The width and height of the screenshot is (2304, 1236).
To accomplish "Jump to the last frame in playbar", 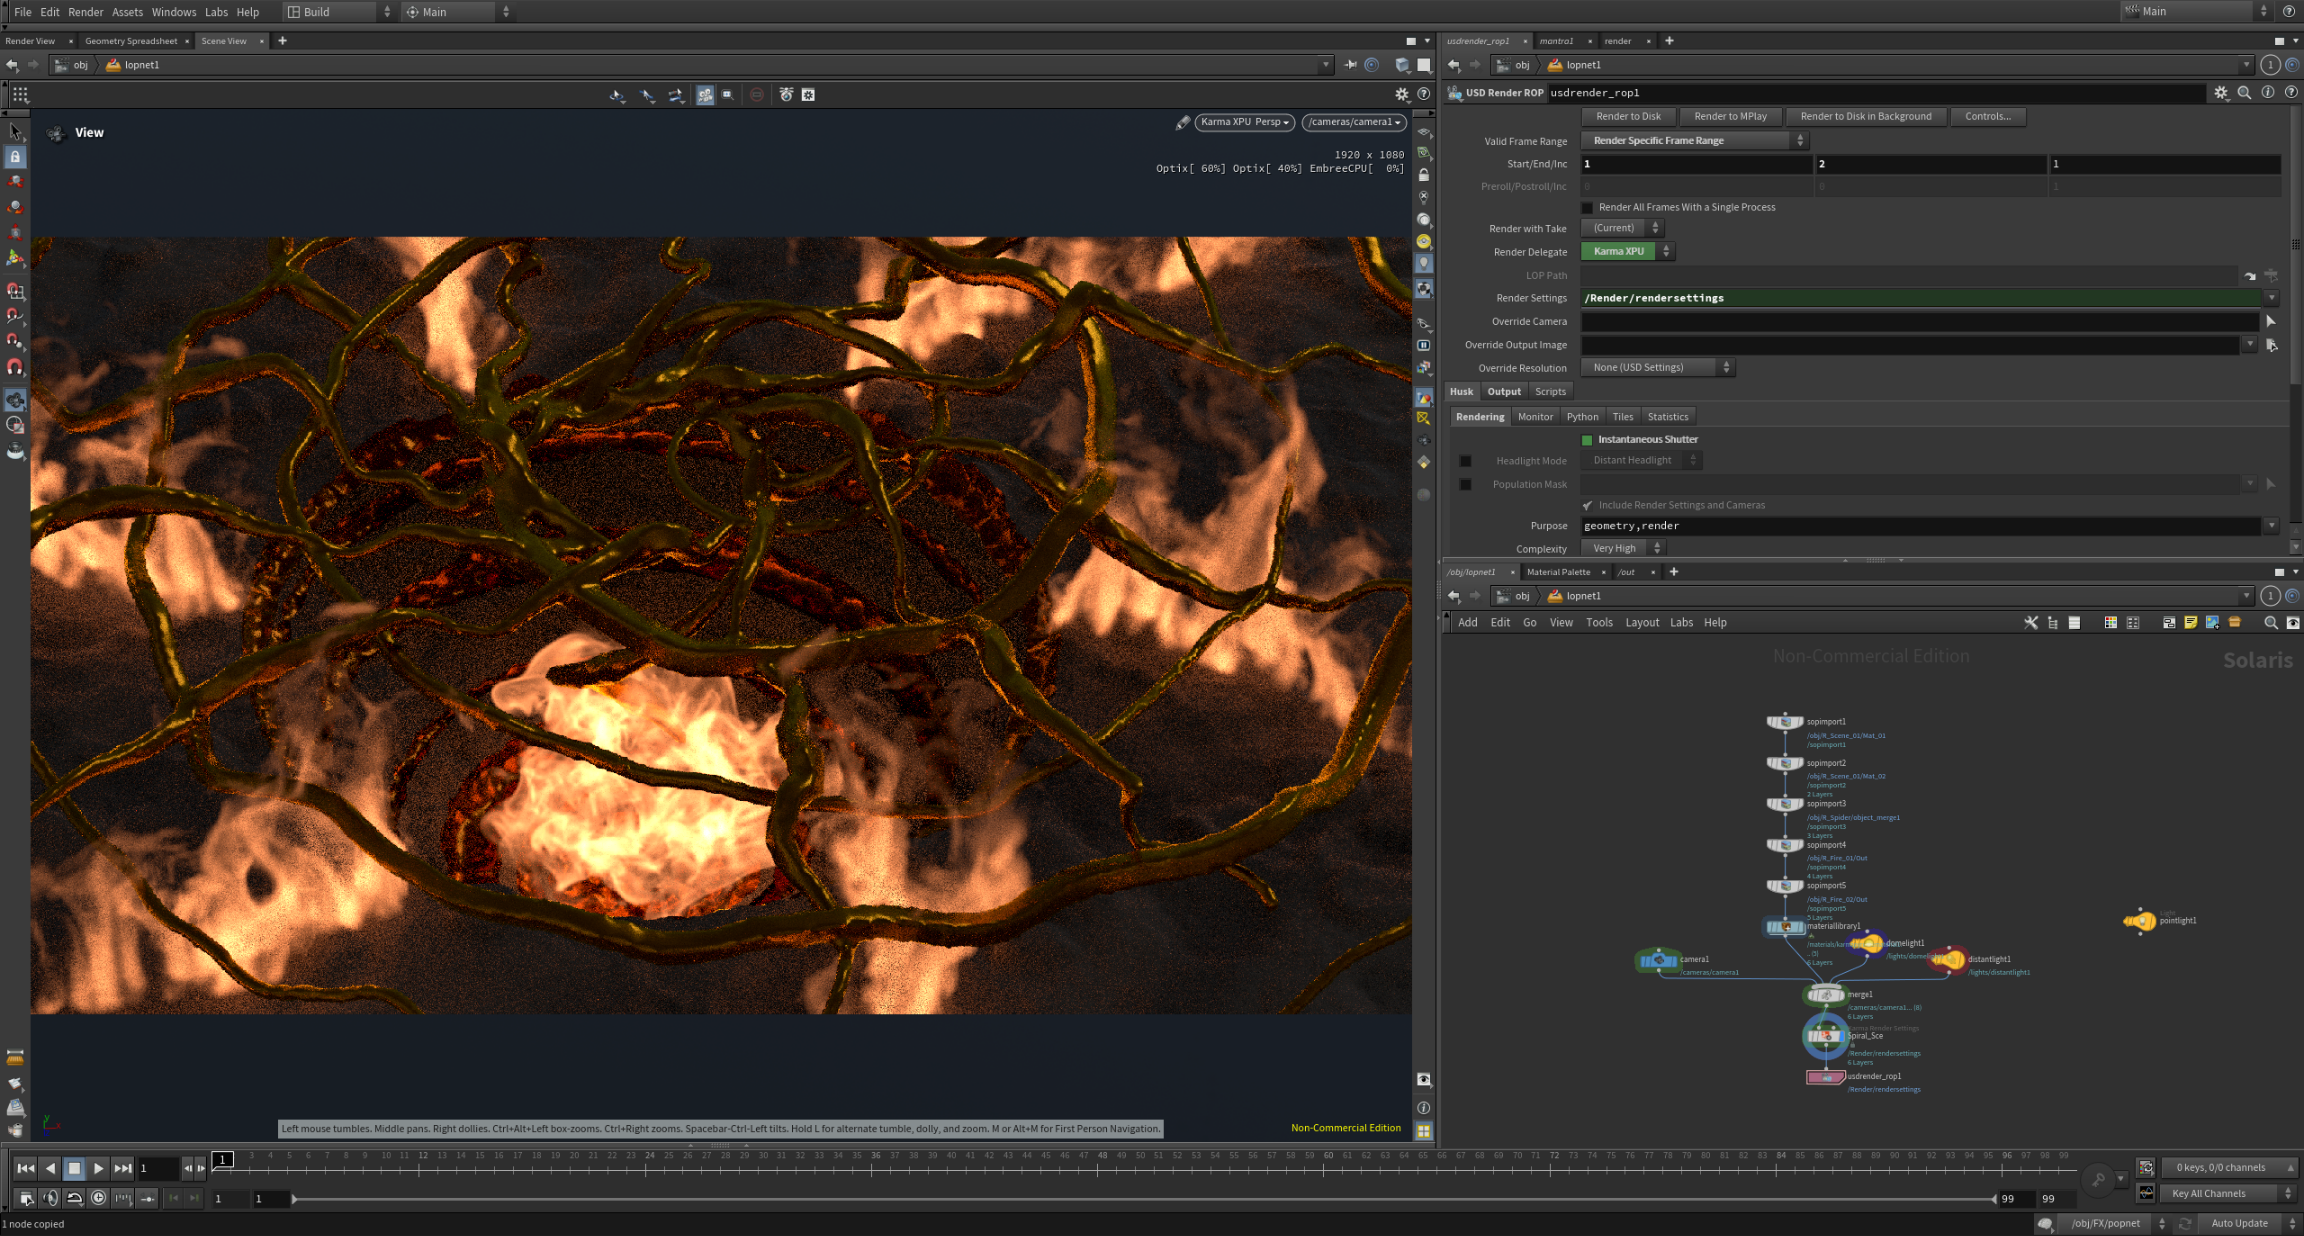I will 122,1168.
